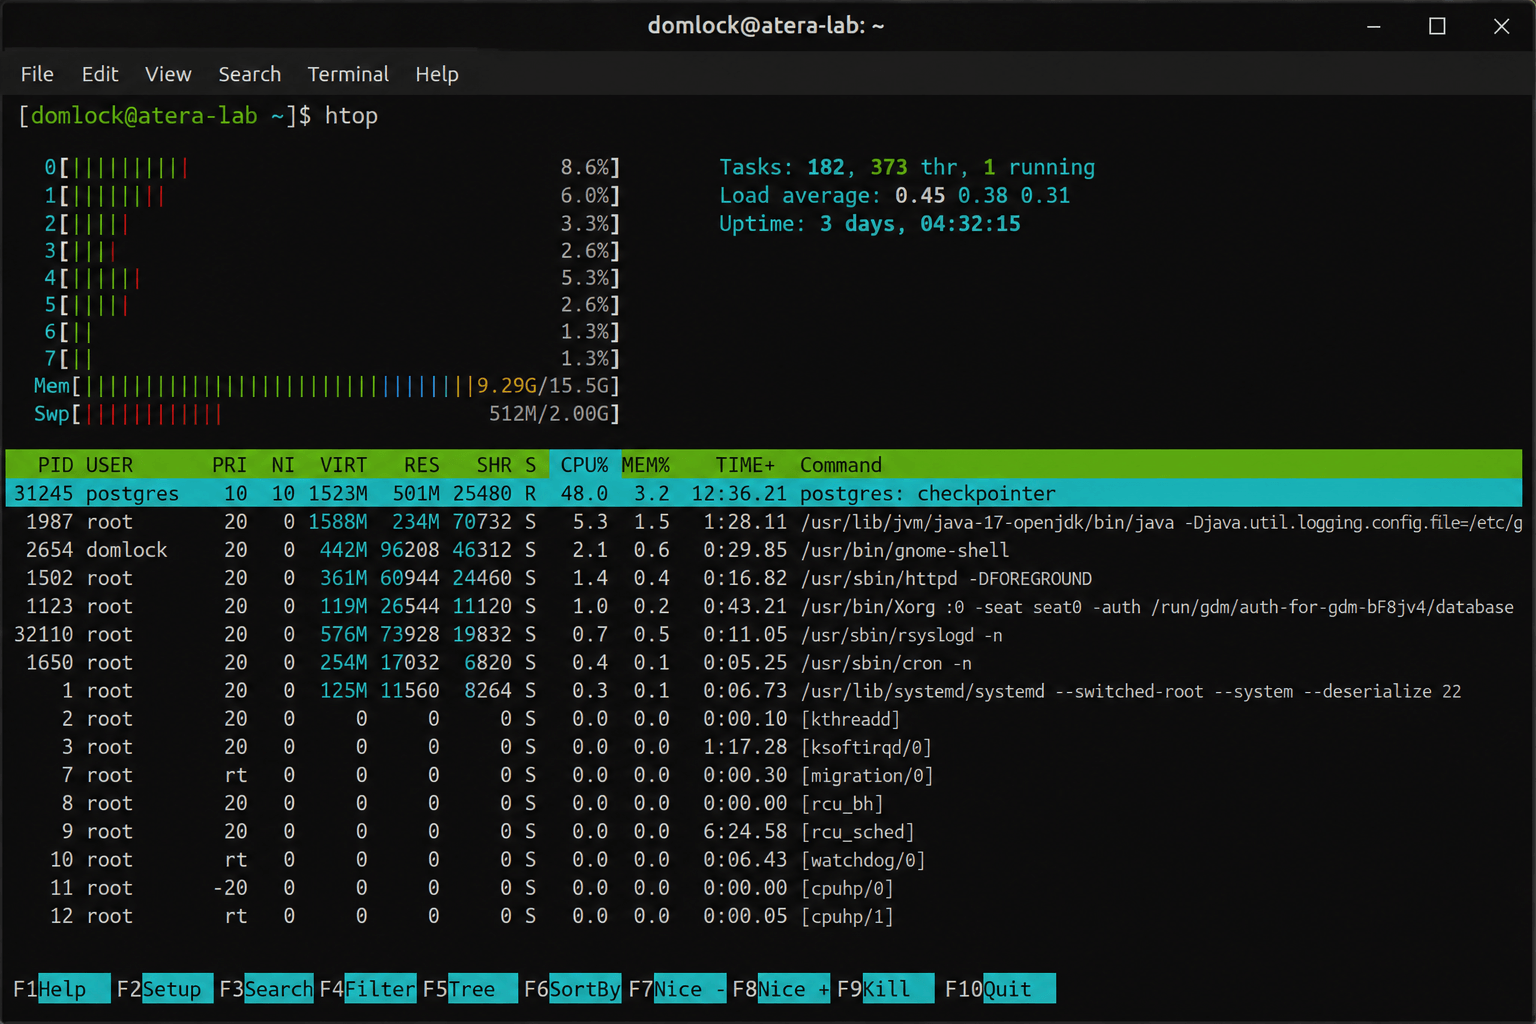
Task: Click the Load average values
Action: click(982, 195)
